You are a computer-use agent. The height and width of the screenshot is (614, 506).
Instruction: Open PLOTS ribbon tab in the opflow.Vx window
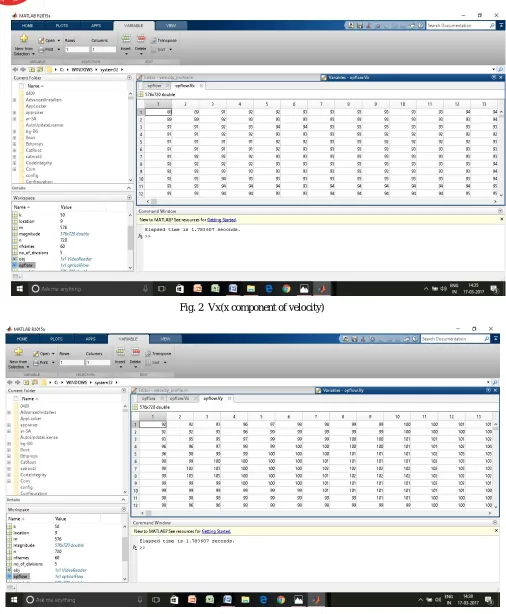pos(61,25)
